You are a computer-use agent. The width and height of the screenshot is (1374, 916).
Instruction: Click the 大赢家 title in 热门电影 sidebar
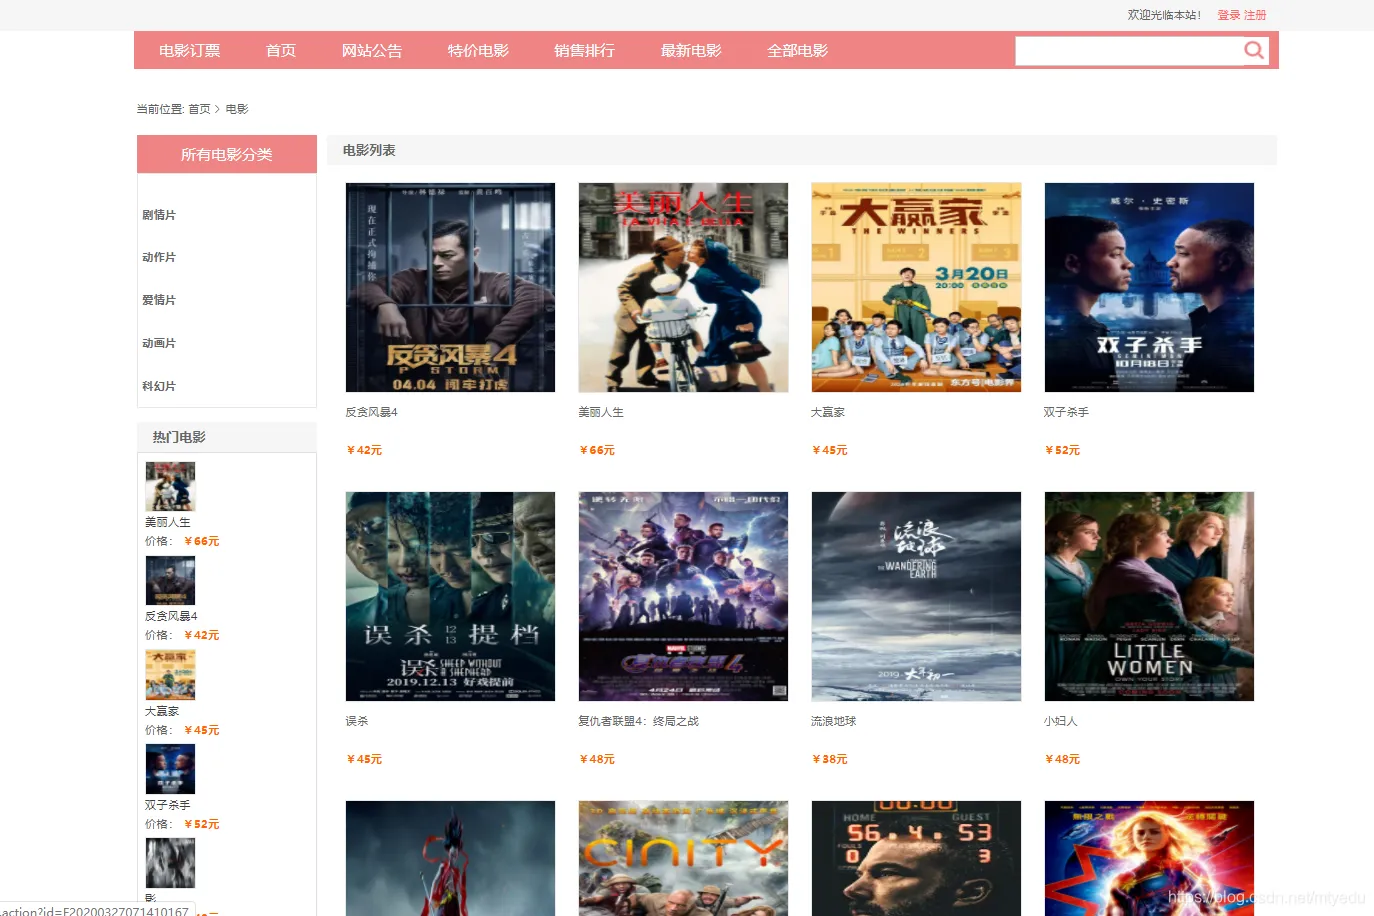(x=162, y=711)
